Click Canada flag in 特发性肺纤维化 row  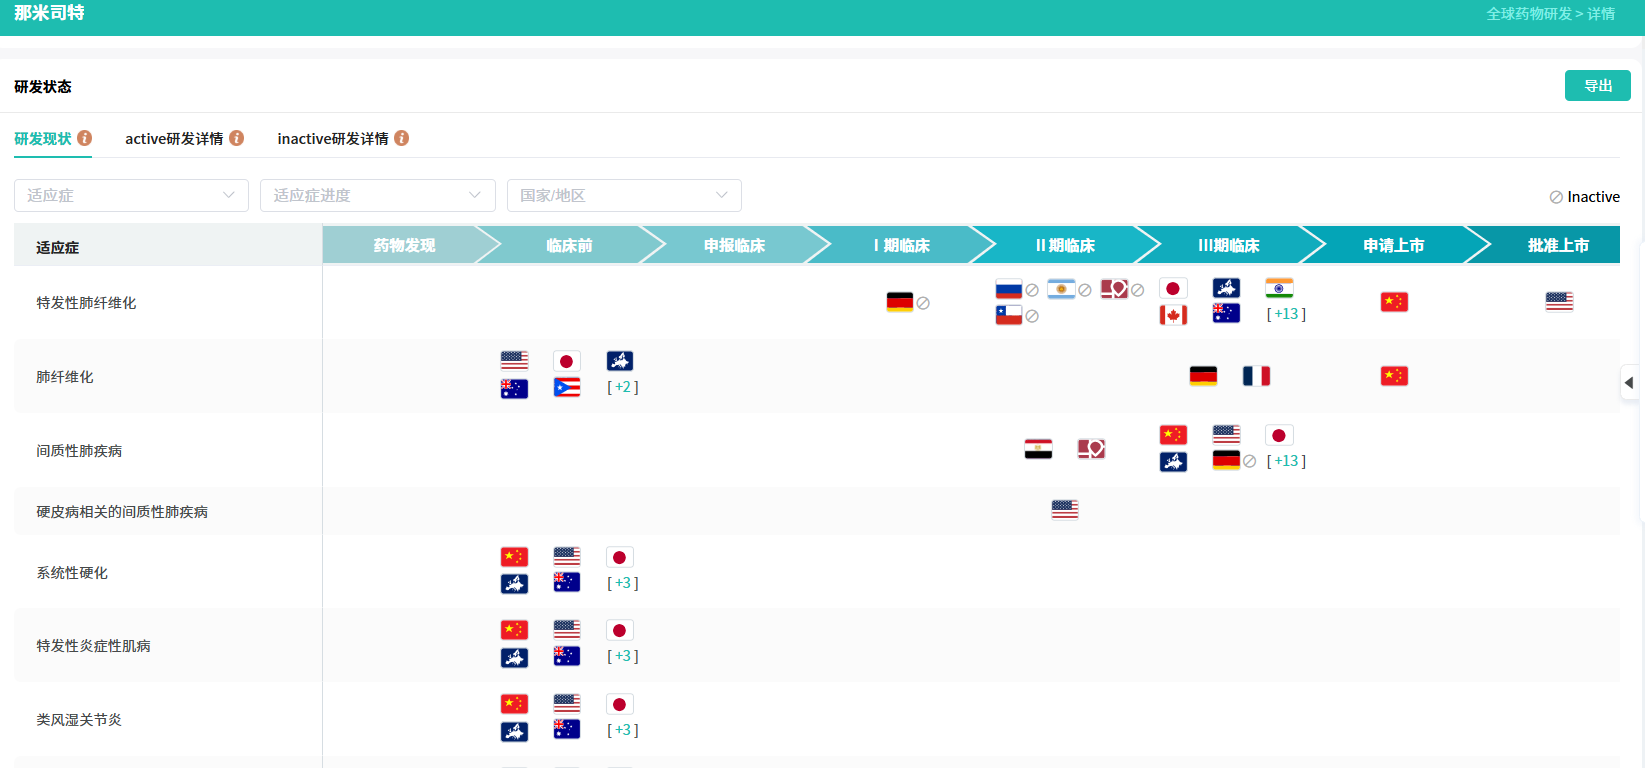[x=1173, y=315]
